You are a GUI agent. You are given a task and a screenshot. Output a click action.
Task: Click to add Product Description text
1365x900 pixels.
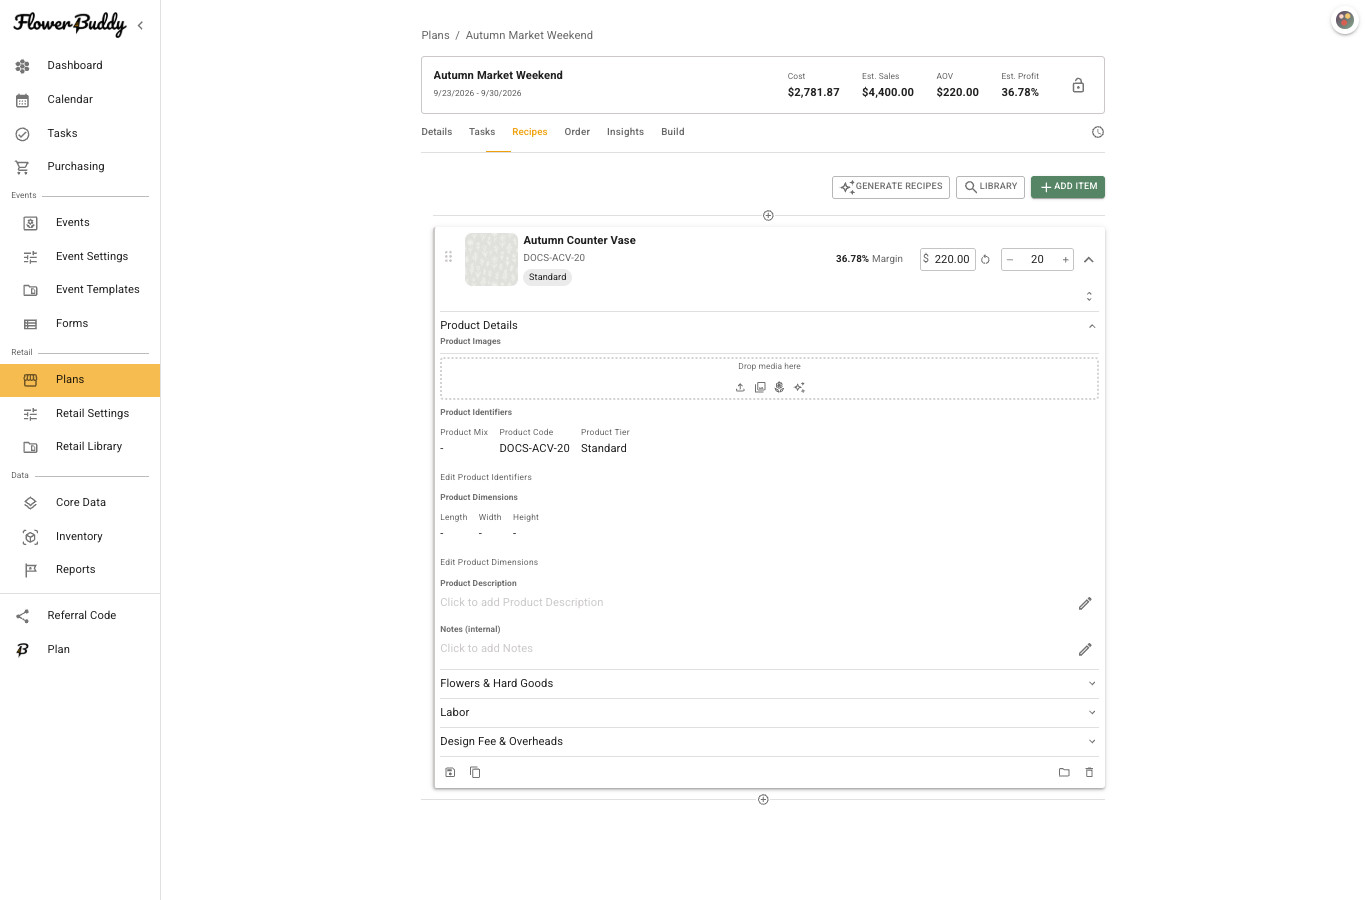tap(522, 602)
